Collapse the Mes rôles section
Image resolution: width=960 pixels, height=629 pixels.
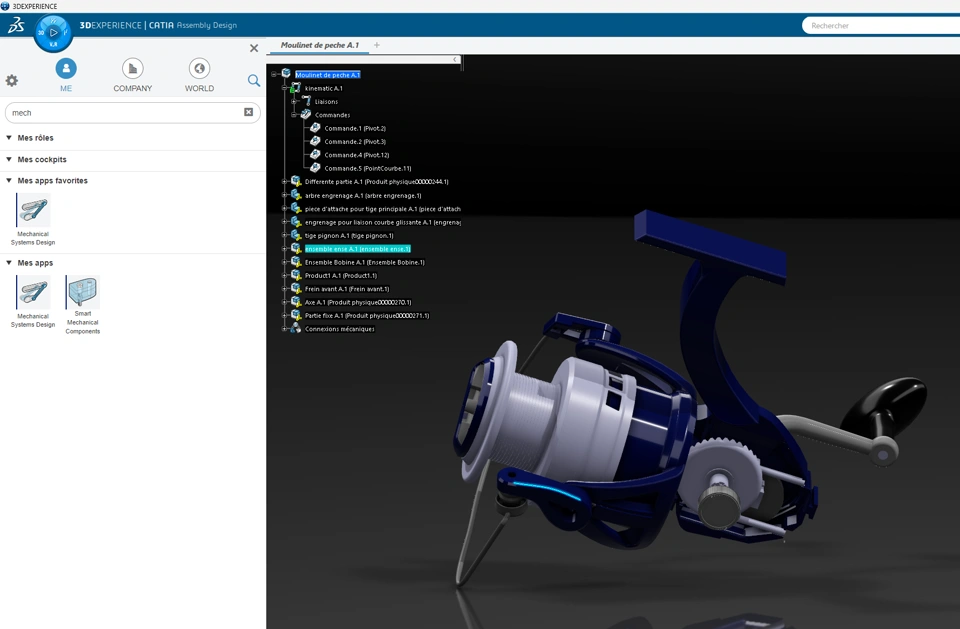tap(9, 138)
